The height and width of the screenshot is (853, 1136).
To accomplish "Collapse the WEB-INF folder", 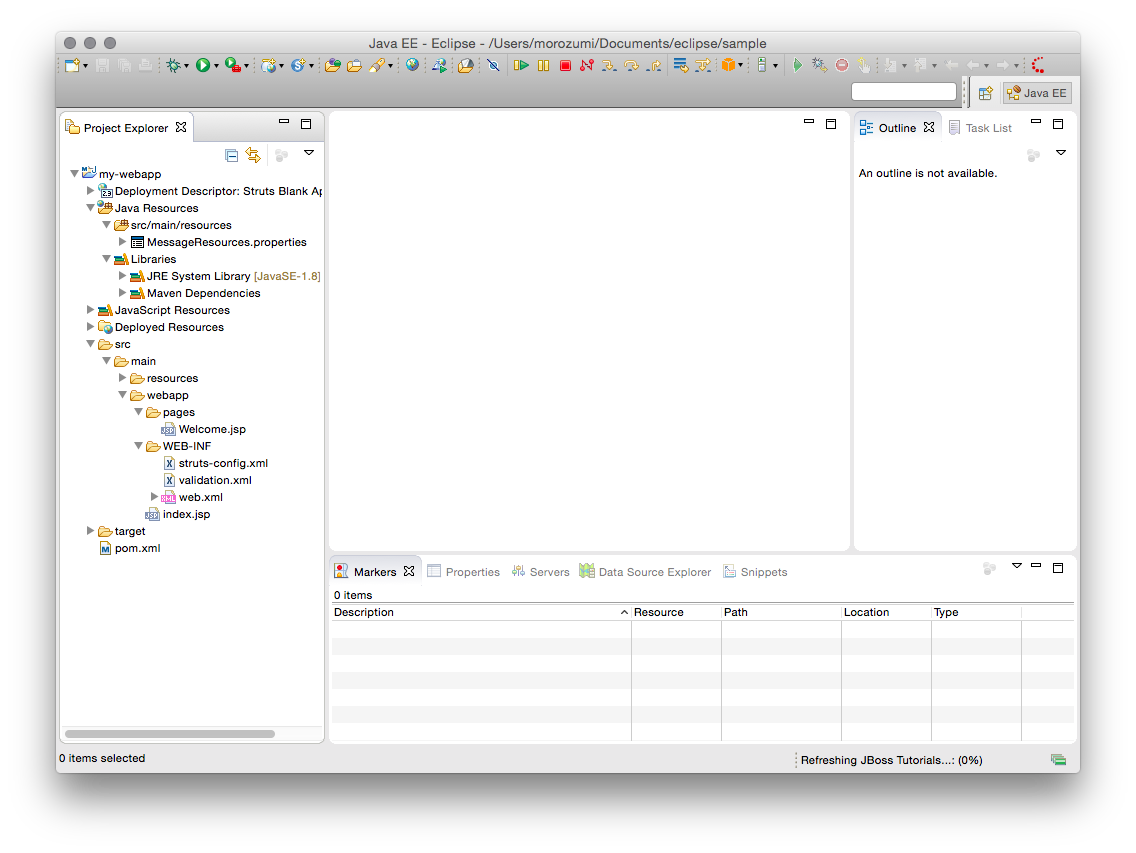I will 138,446.
